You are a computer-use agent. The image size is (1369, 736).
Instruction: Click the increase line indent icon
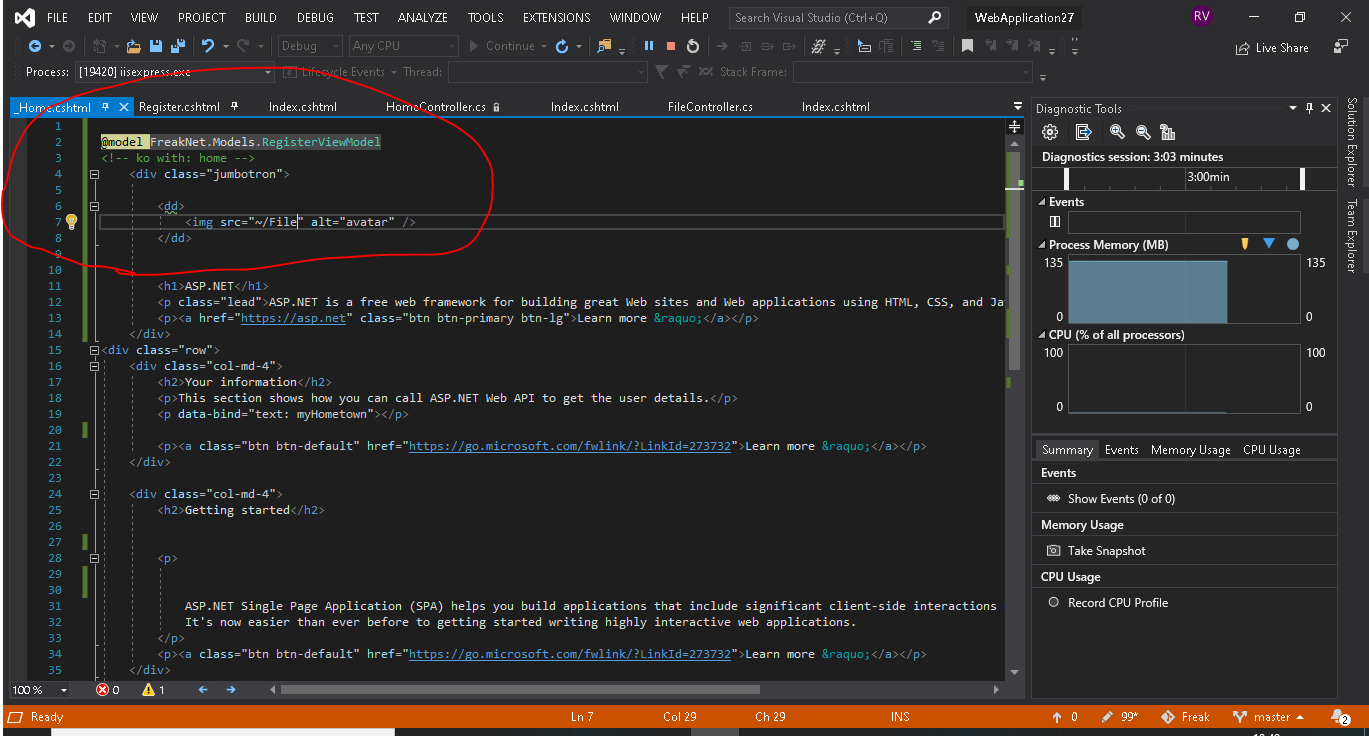point(916,46)
